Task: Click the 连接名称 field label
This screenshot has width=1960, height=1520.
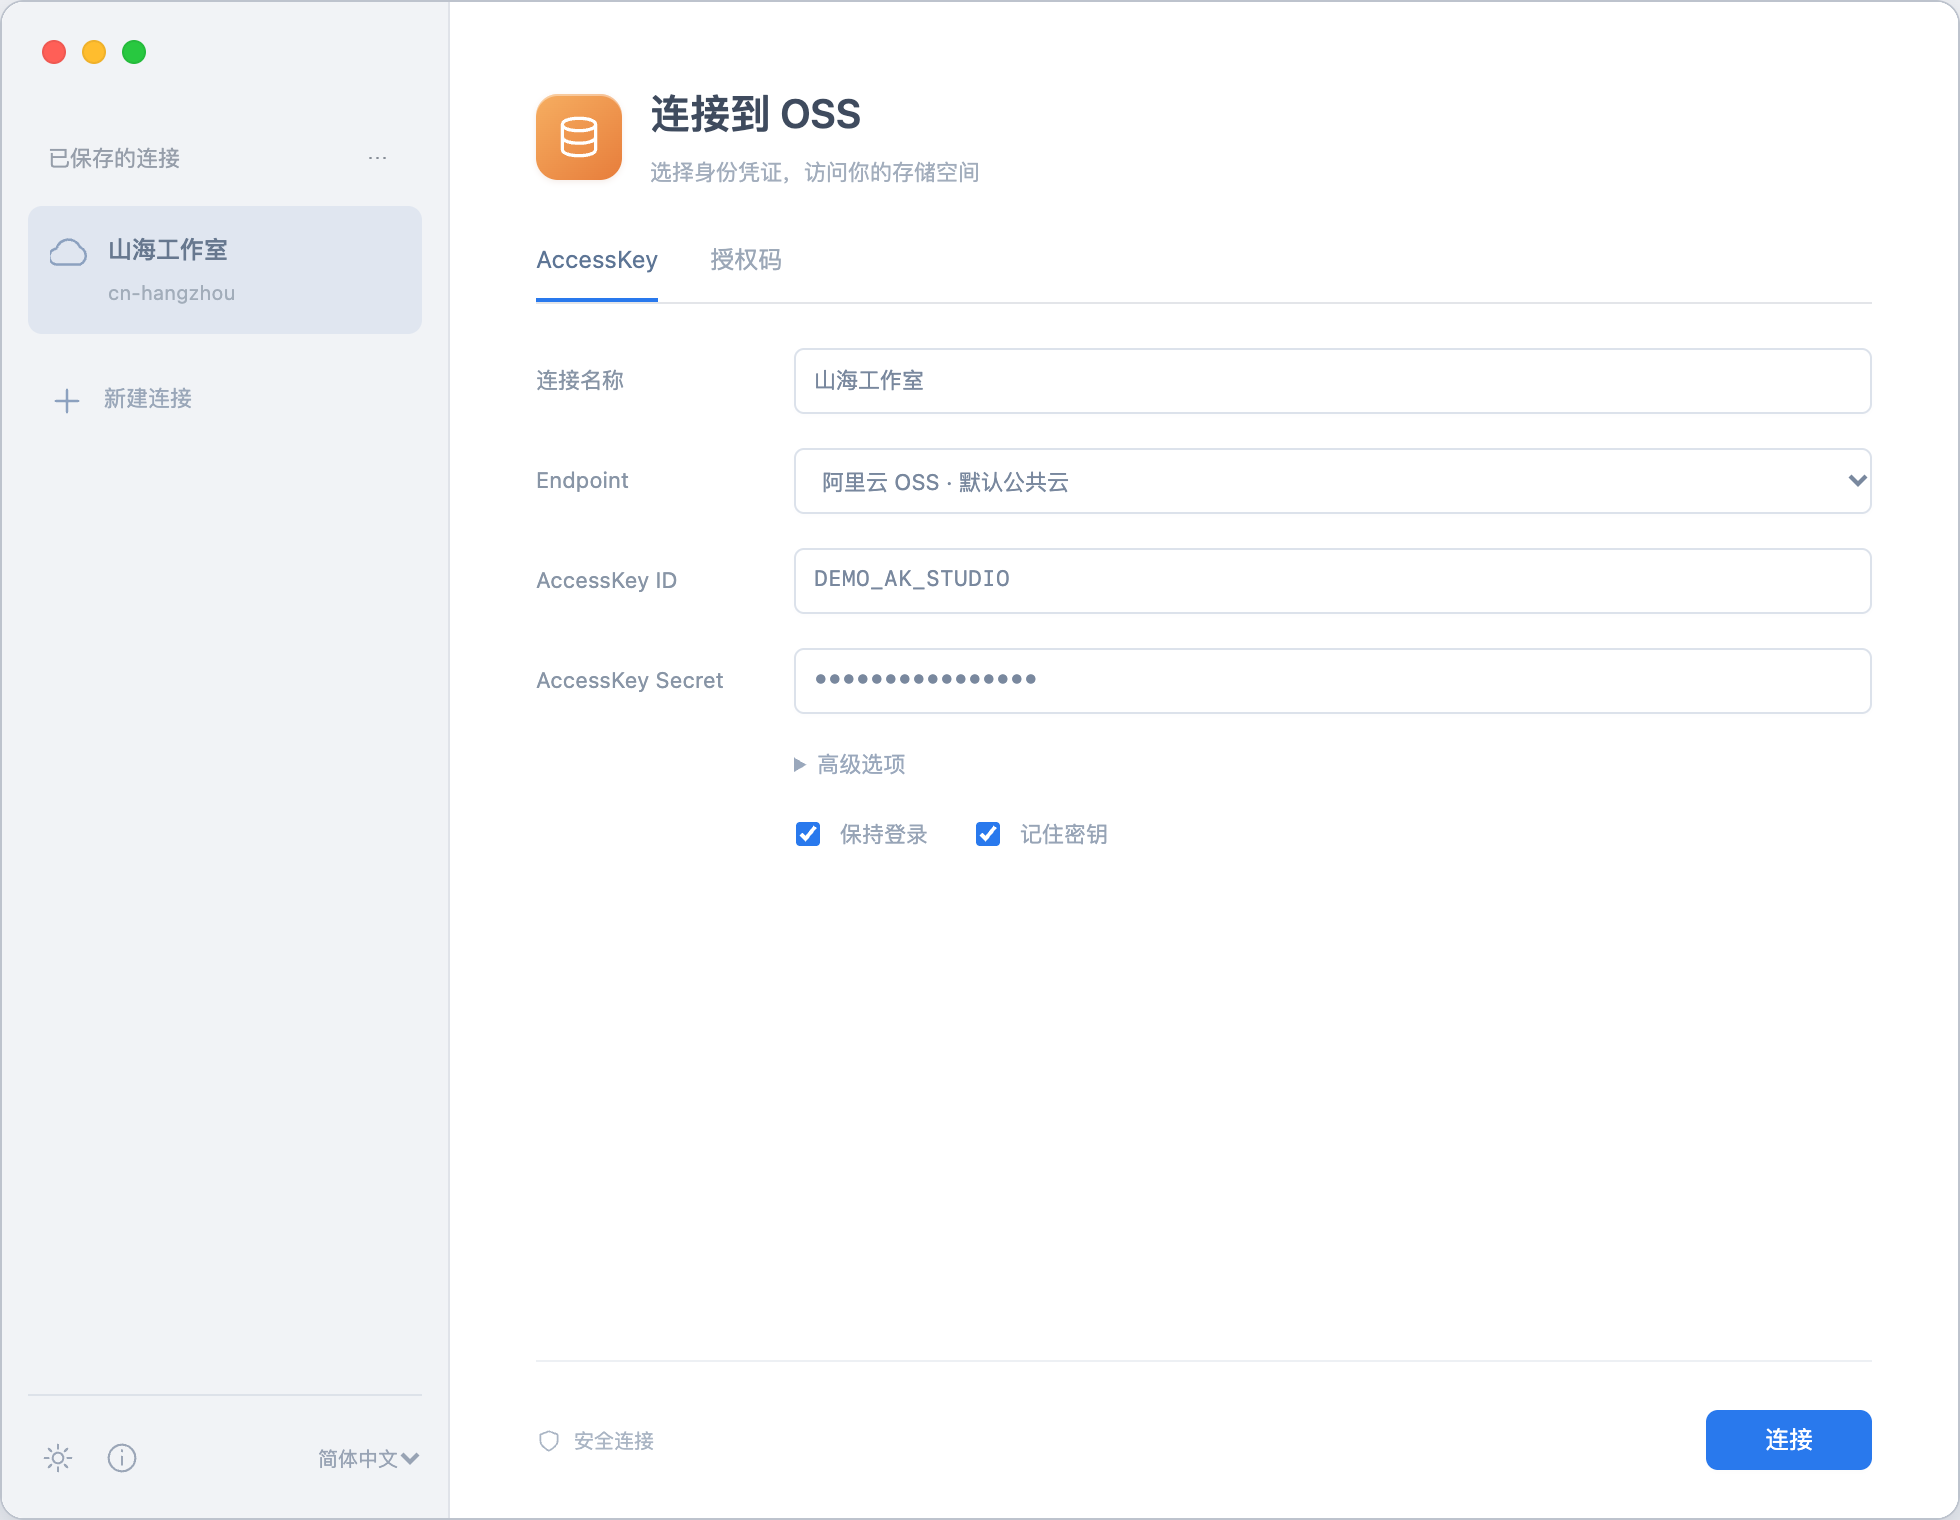Action: tap(580, 380)
